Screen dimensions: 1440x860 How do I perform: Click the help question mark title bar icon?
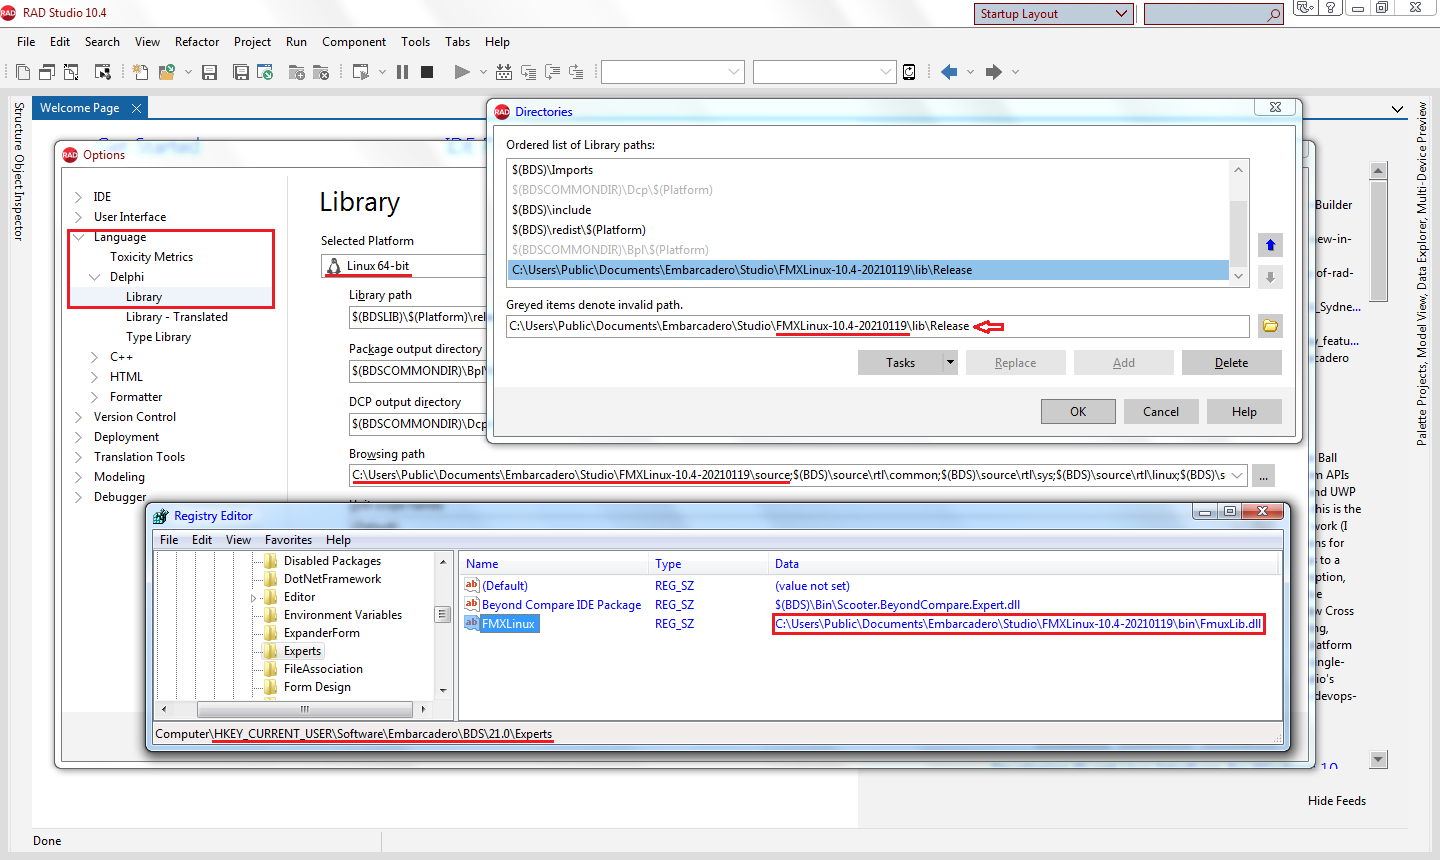pyautogui.click(x=1330, y=8)
